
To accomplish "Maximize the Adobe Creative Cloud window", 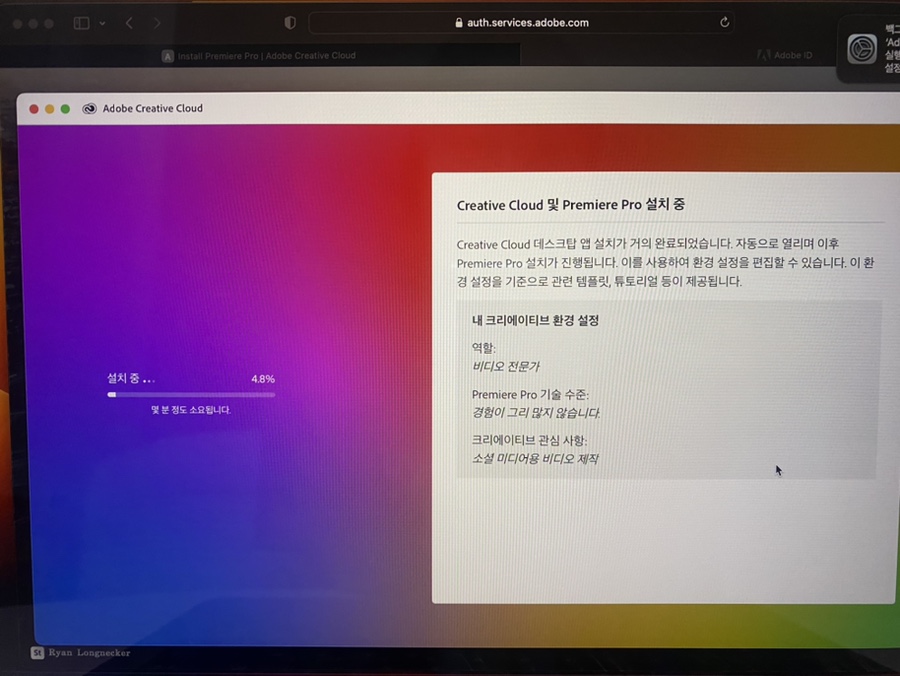I will pyautogui.click(x=65, y=109).
